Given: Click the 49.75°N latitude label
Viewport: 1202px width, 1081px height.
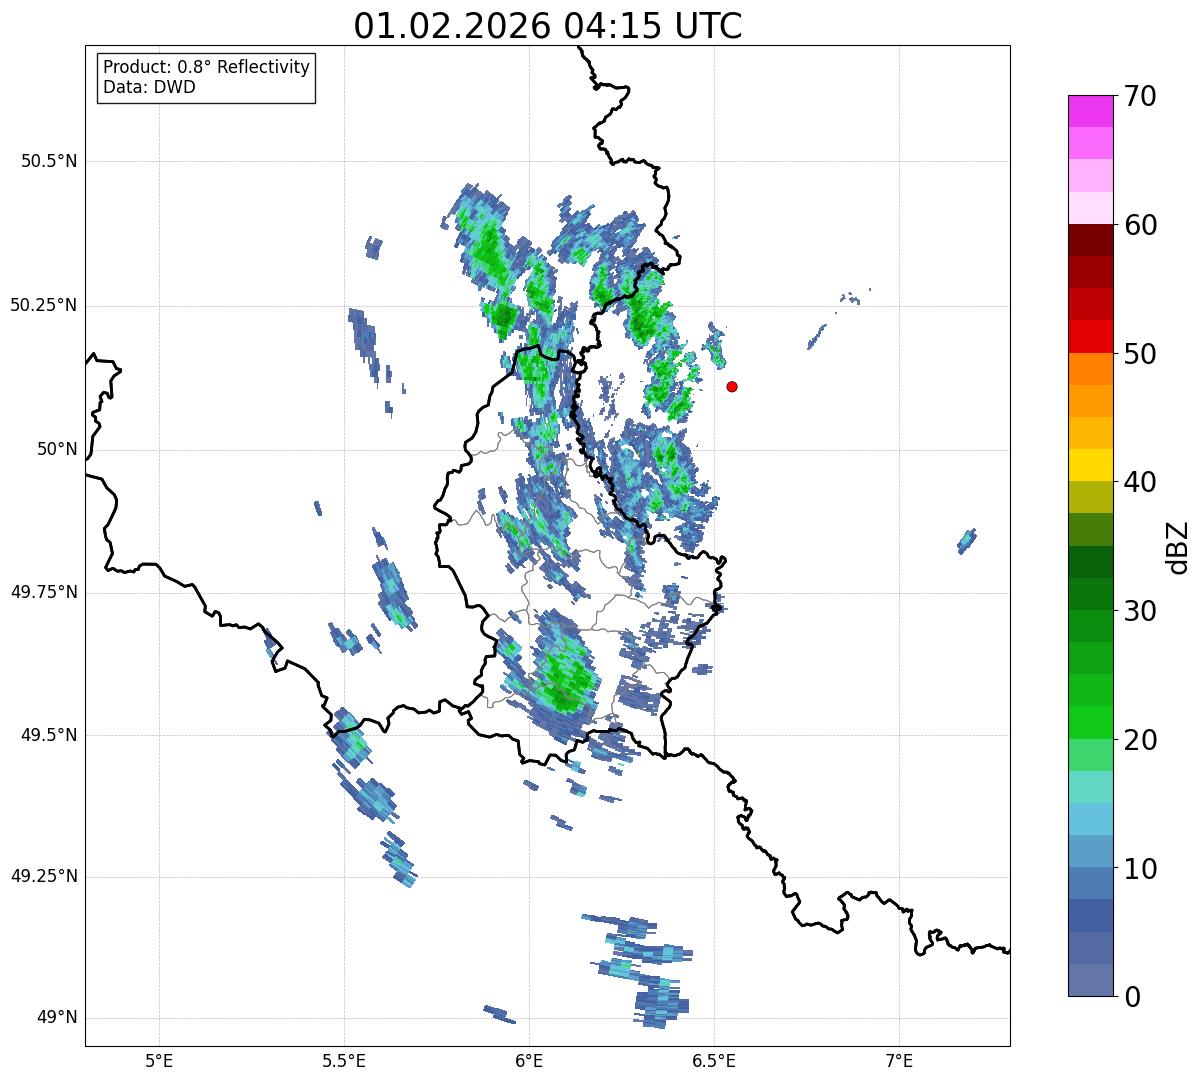Looking at the screenshot, I should pyautogui.click(x=44, y=592).
